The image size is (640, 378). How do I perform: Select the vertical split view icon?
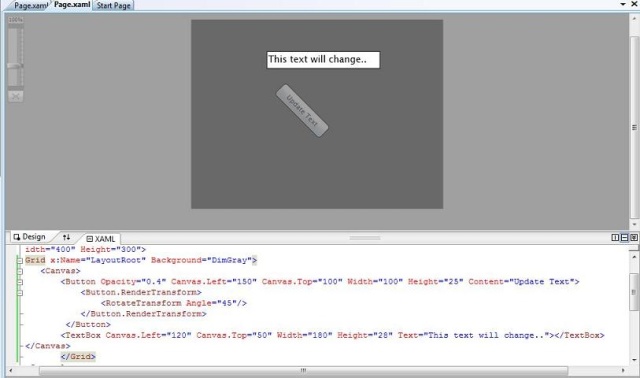pyautogui.click(x=615, y=238)
